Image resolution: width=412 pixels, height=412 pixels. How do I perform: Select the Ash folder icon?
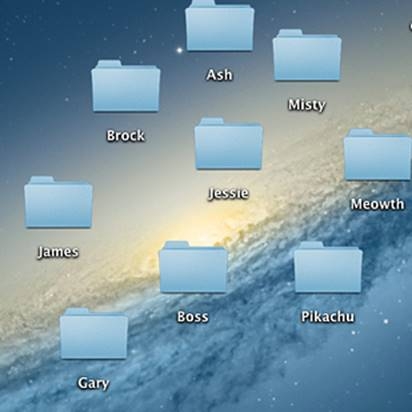pyautogui.click(x=220, y=25)
